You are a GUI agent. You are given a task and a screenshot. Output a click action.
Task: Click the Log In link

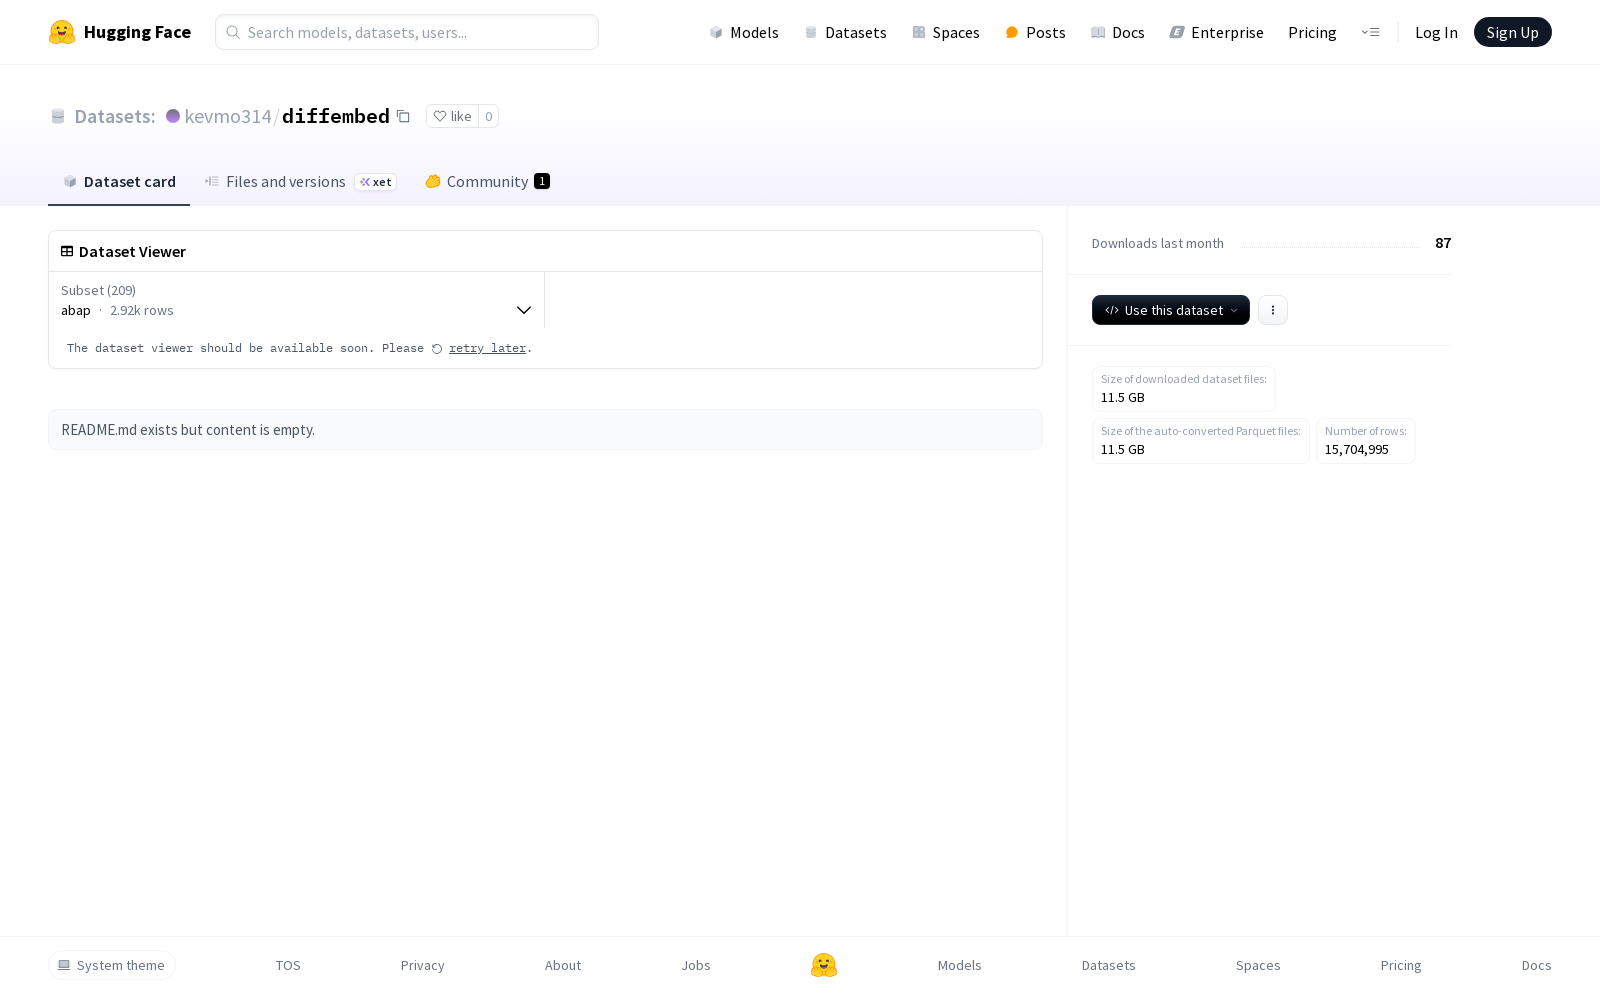click(1436, 32)
